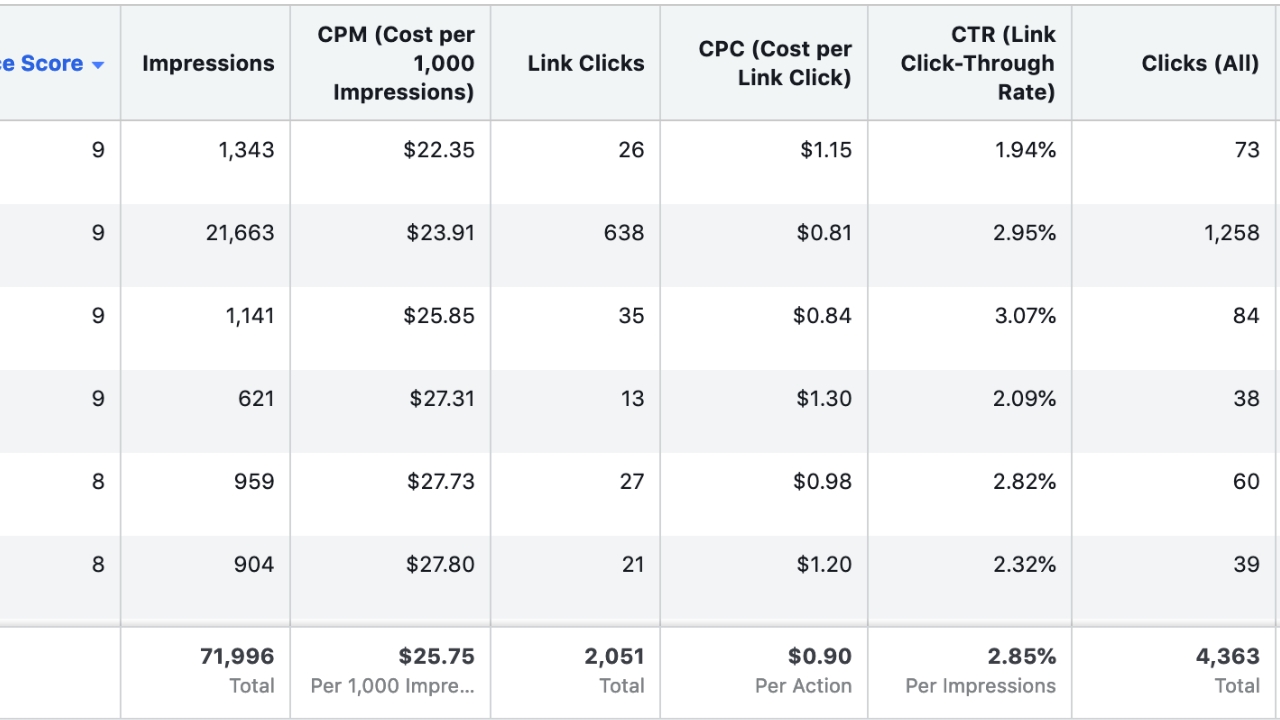Select the 71,996 total impressions cell
Screen dimensions: 1280x720
point(237,657)
